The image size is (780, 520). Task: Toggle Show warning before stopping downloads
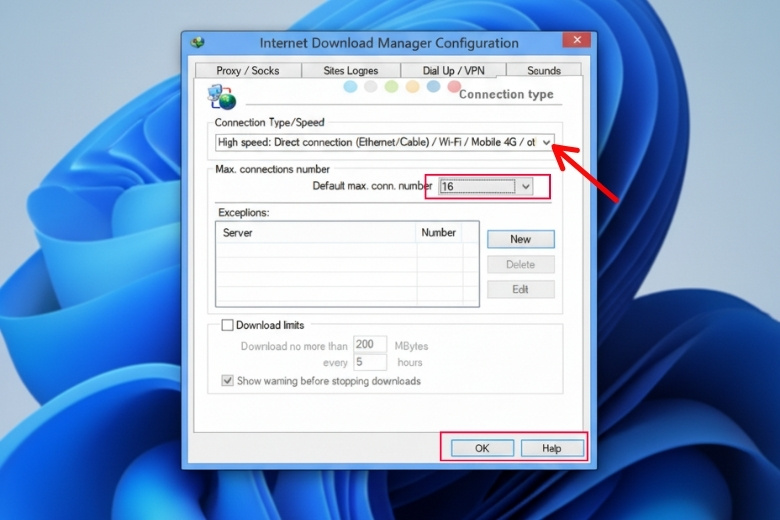[227, 381]
